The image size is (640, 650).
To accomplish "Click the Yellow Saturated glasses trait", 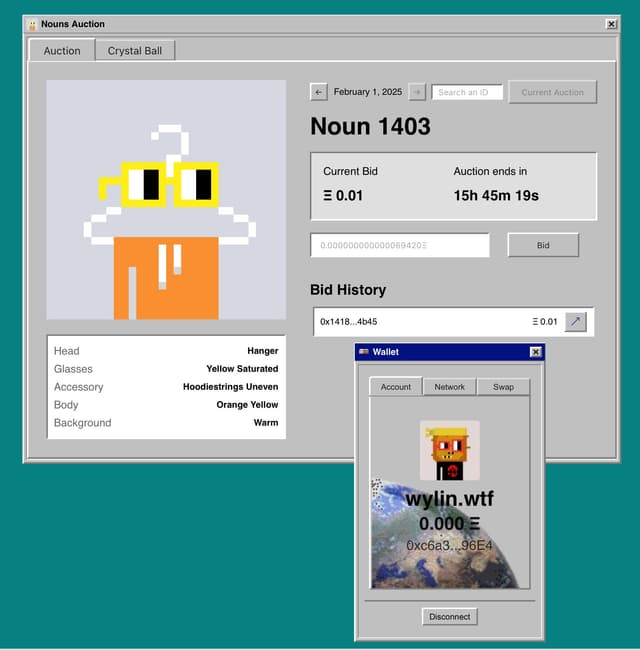I will tap(242, 369).
